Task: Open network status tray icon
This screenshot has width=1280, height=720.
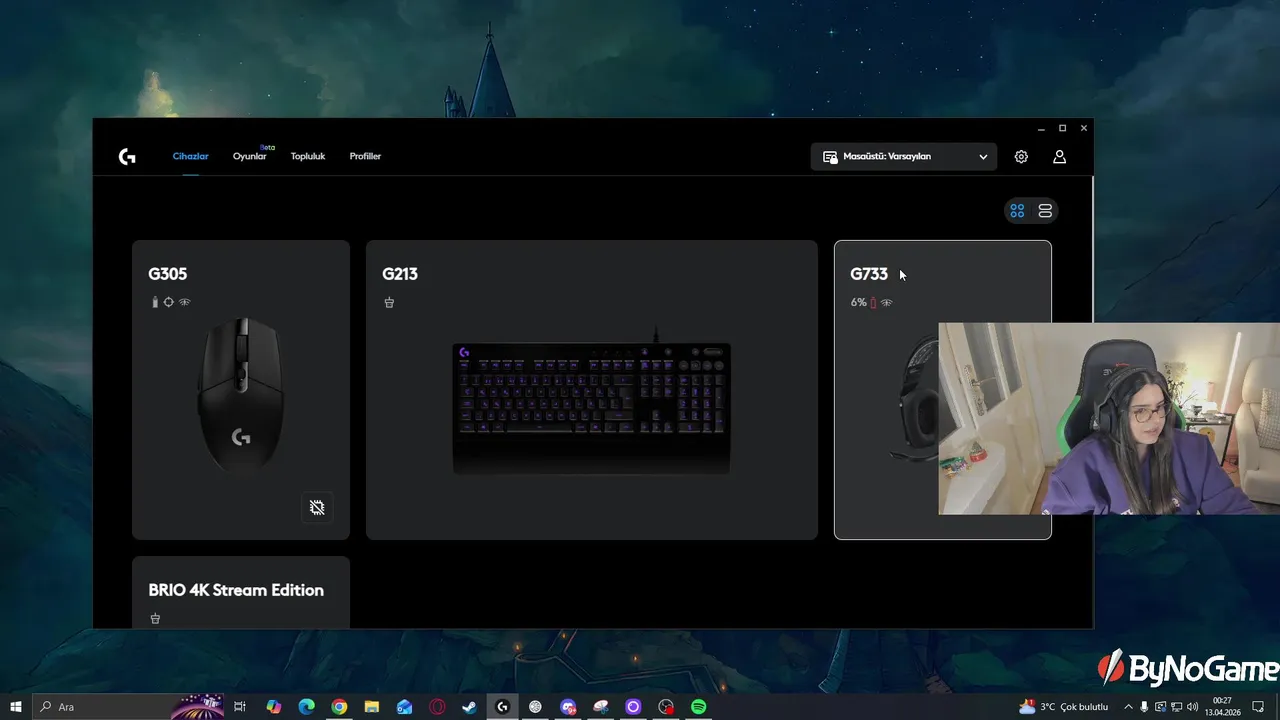Action: tap(1177, 707)
